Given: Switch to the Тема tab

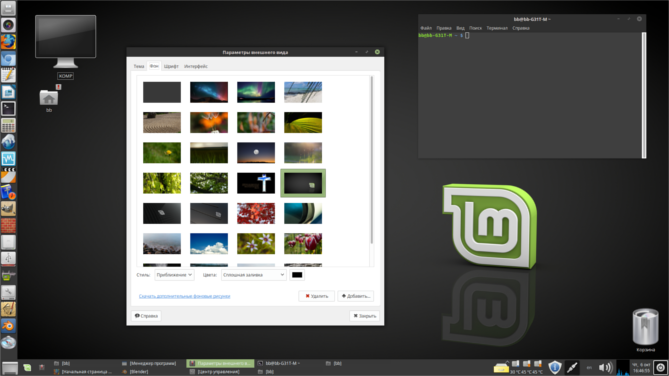Looking at the screenshot, I should [139, 66].
